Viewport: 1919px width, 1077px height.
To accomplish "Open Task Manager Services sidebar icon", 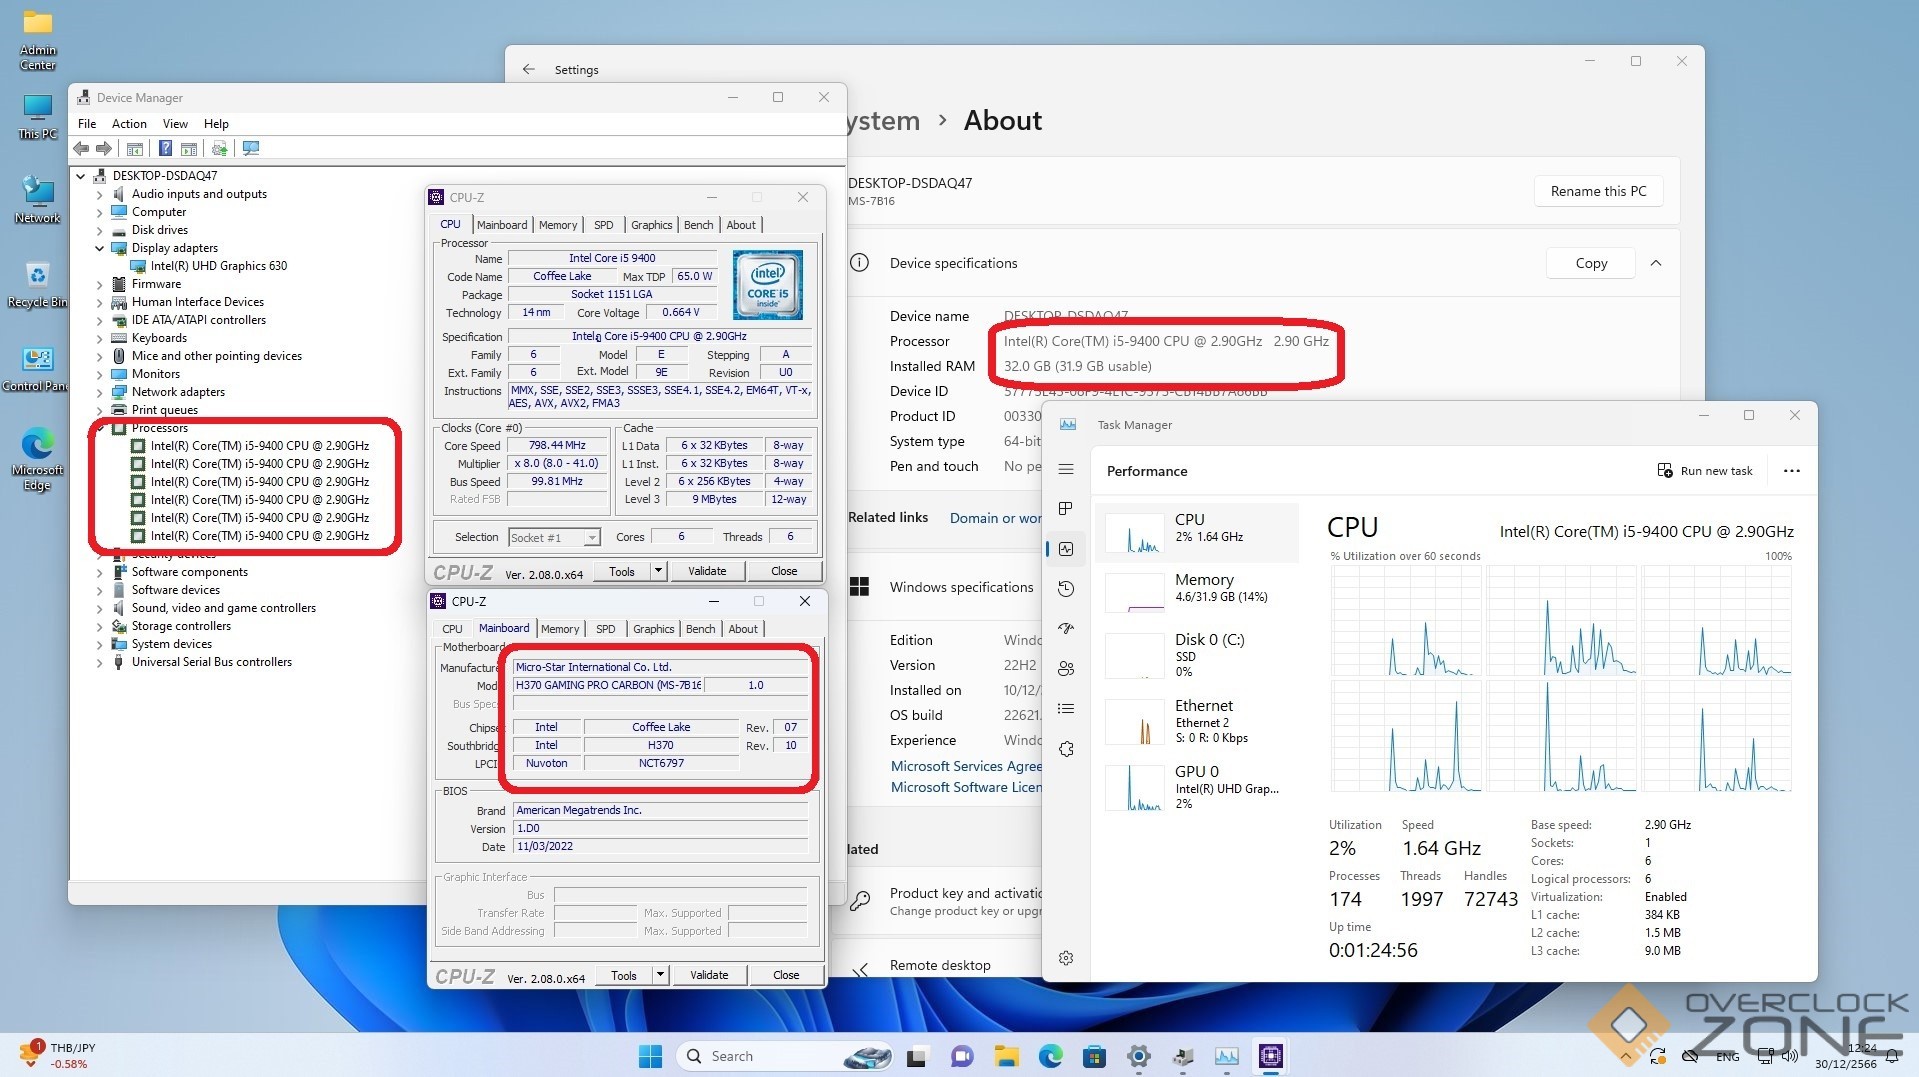I will pos(1066,749).
